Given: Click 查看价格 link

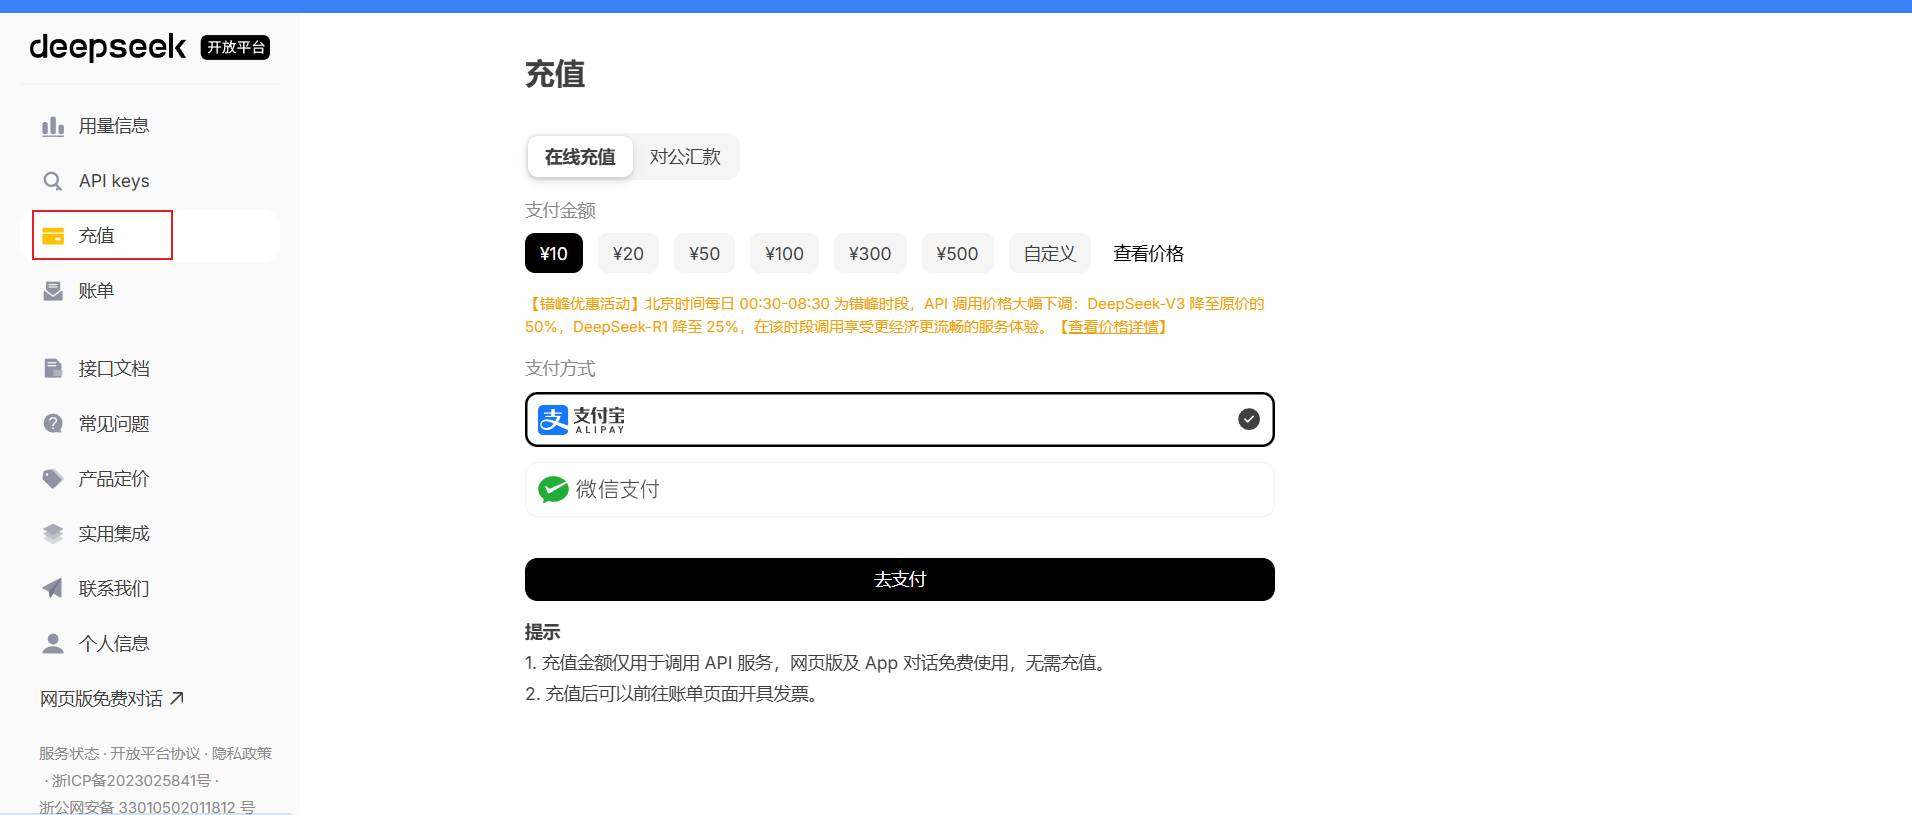Looking at the screenshot, I should pos(1148,254).
